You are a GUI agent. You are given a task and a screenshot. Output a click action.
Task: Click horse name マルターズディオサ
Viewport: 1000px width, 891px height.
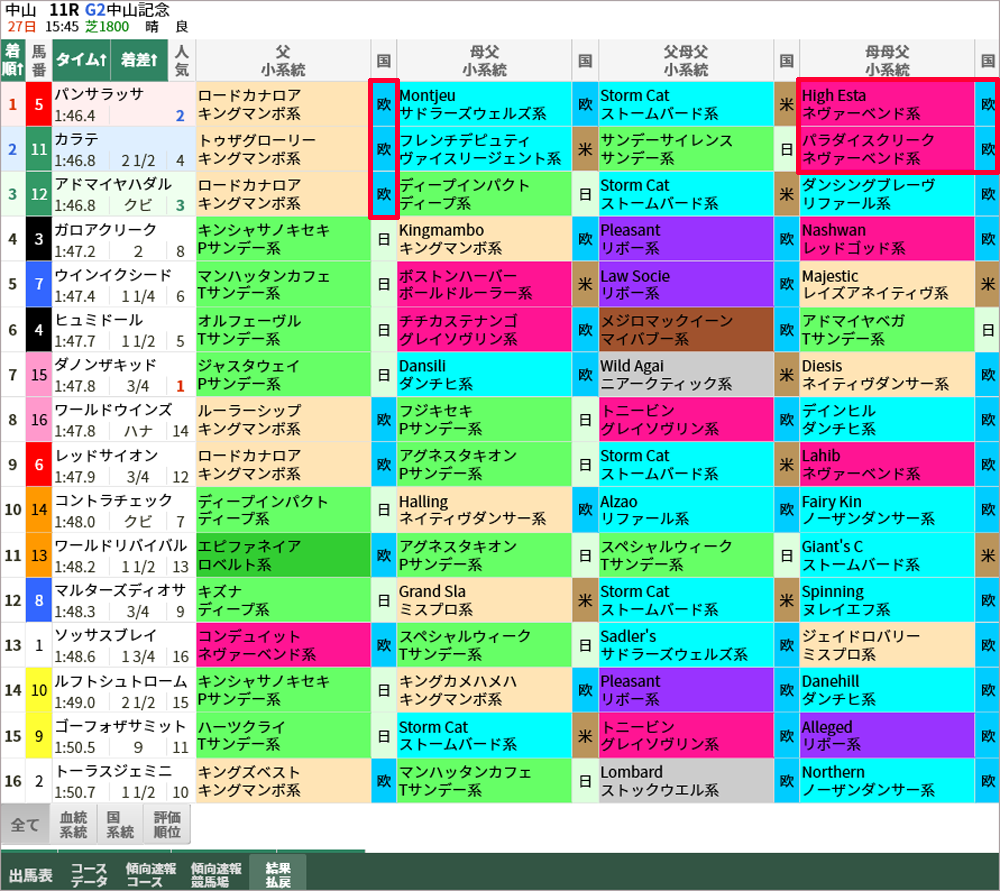click(120, 591)
